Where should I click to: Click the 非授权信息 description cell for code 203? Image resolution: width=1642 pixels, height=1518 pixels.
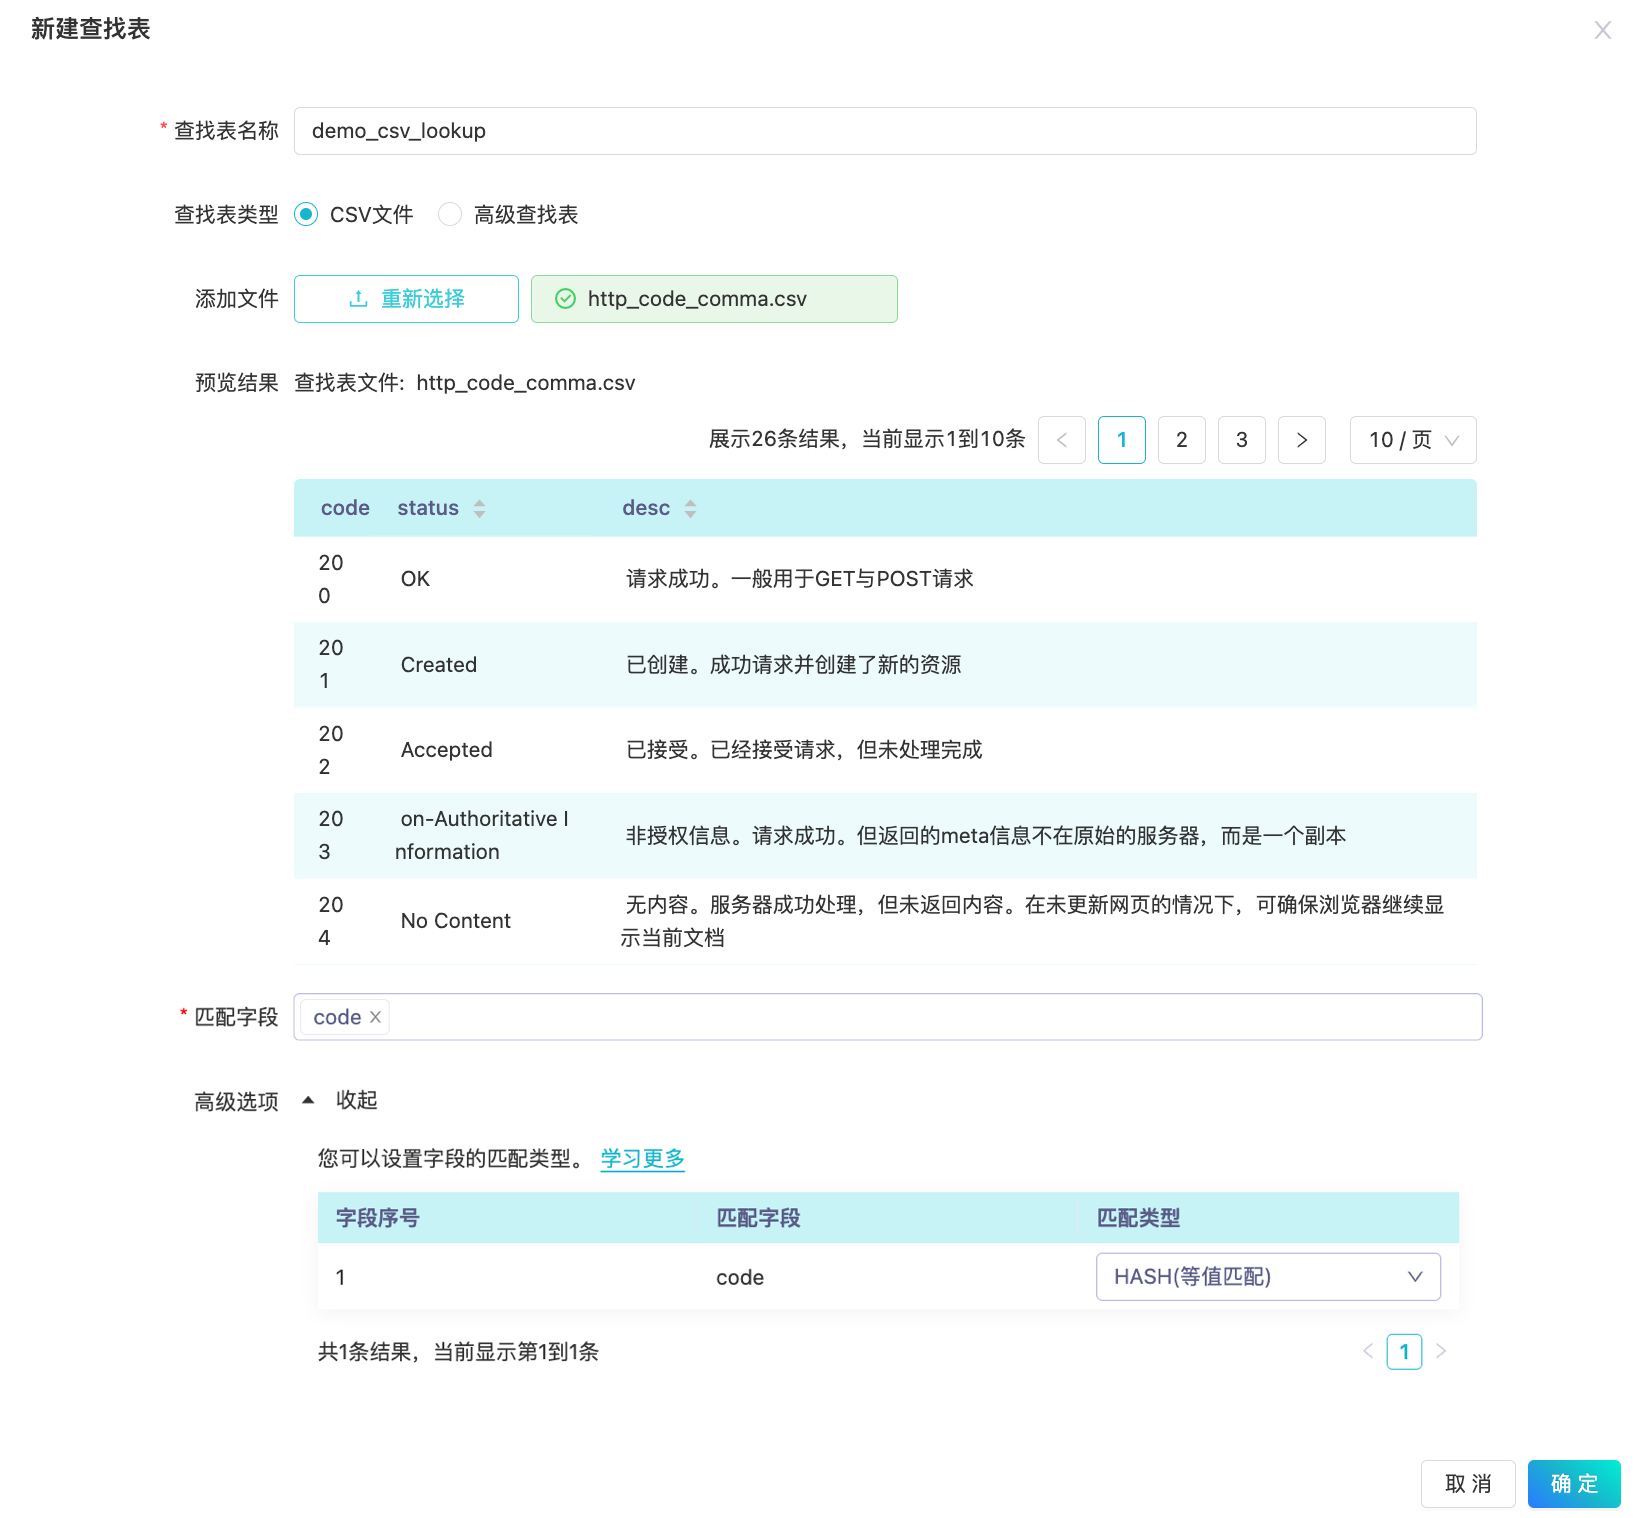(x=985, y=836)
